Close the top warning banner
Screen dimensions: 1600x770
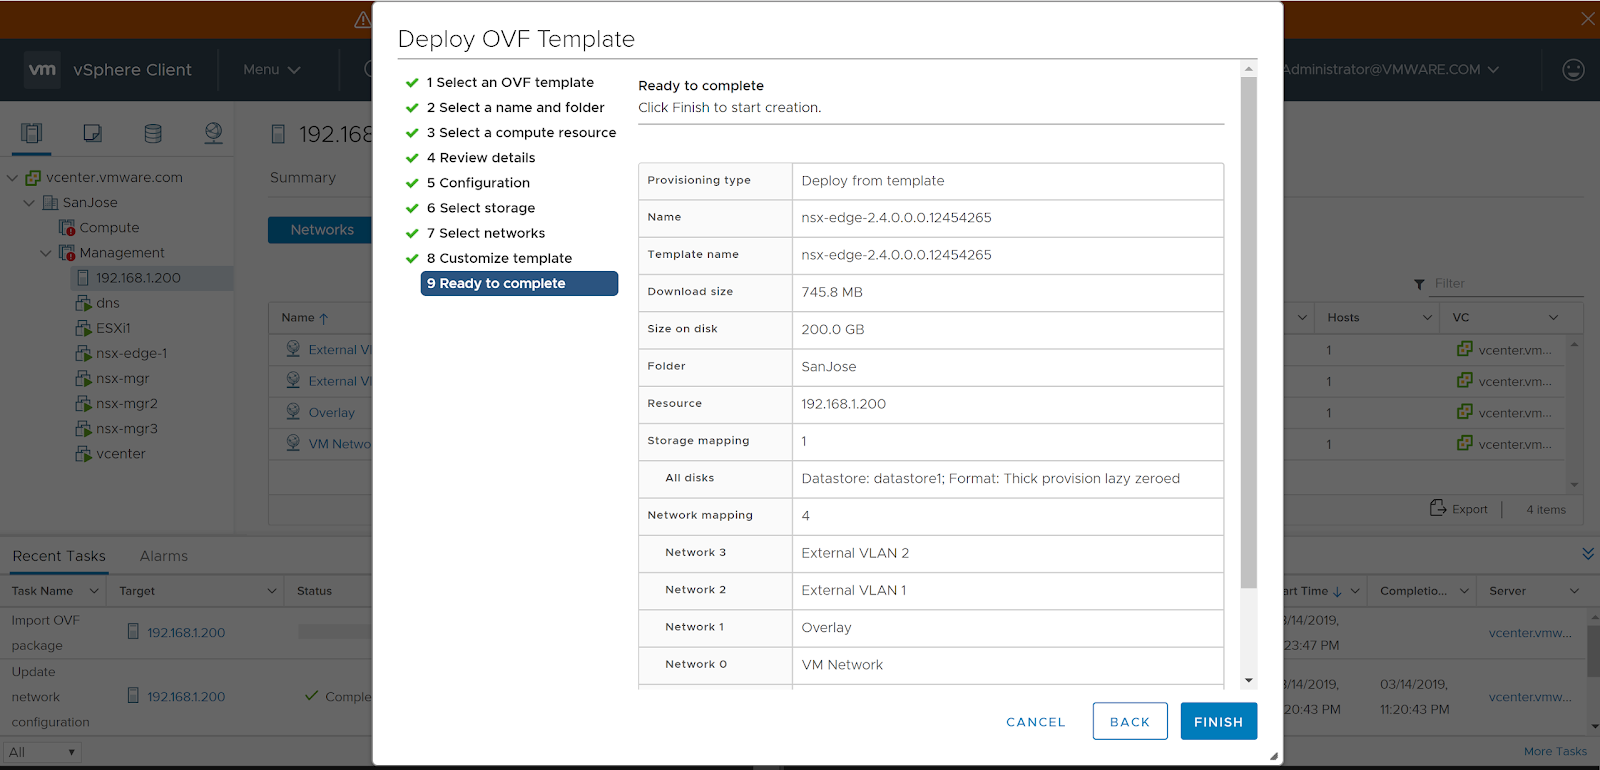[1588, 19]
